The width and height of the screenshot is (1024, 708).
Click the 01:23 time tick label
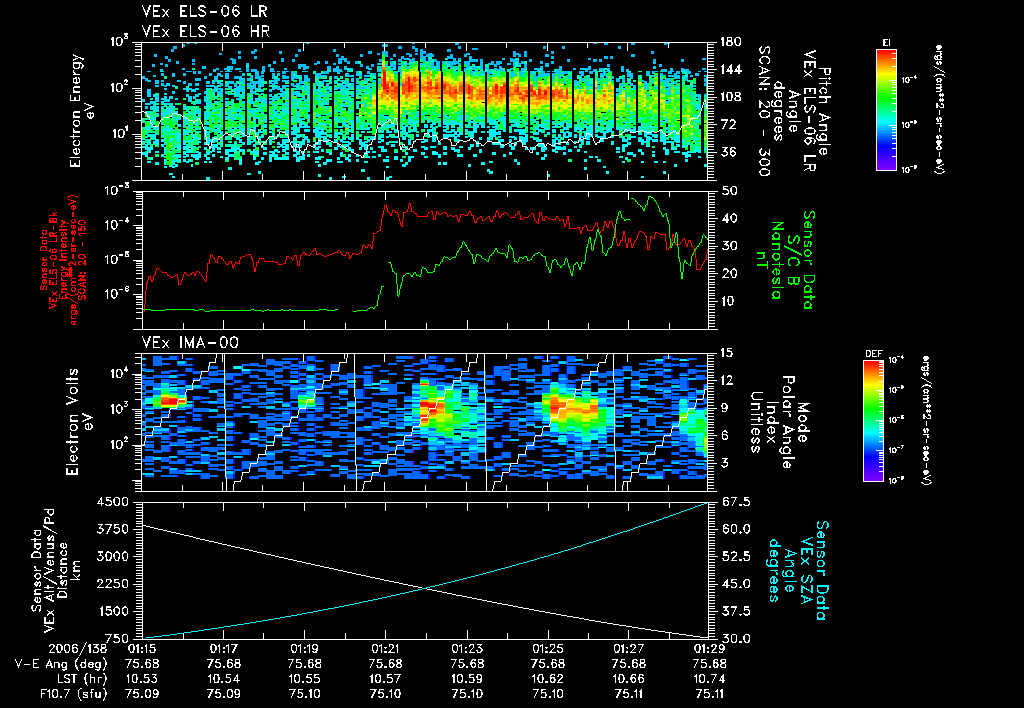pos(466,649)
